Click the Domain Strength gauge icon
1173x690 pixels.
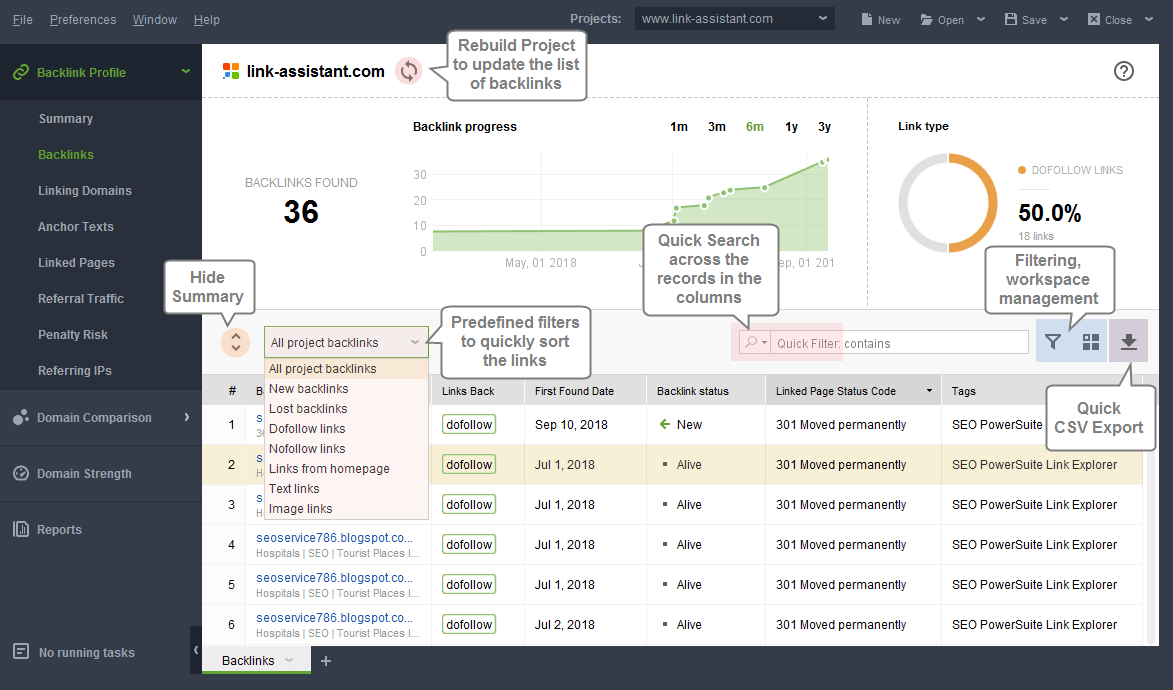click(21, 473)
